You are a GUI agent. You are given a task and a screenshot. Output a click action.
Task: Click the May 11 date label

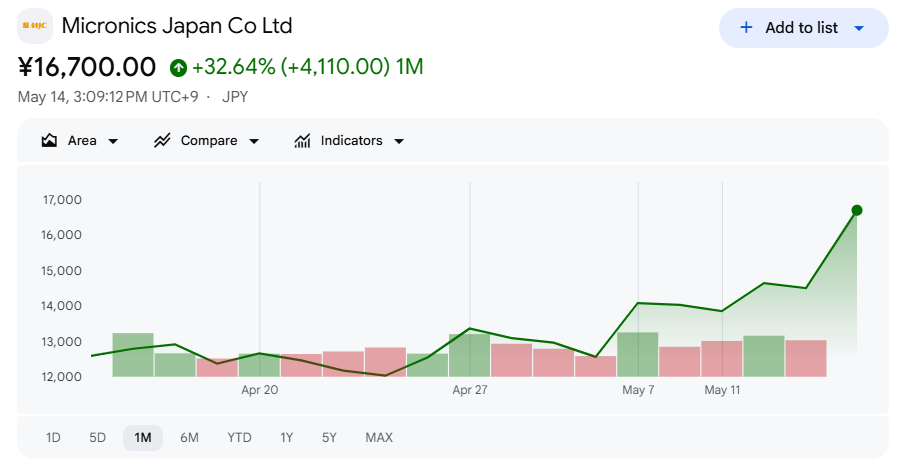click(722, 390)
